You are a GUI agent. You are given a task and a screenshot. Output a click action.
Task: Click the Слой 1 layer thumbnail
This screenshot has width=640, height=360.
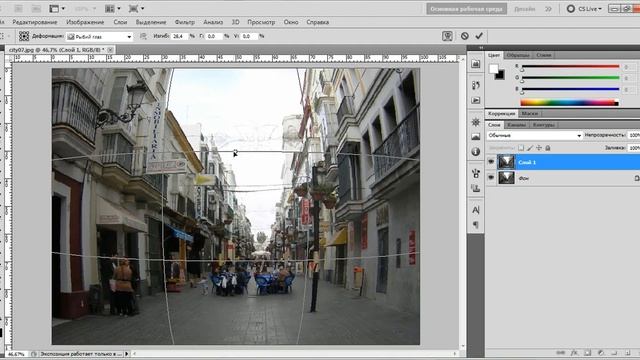(506, 162)
